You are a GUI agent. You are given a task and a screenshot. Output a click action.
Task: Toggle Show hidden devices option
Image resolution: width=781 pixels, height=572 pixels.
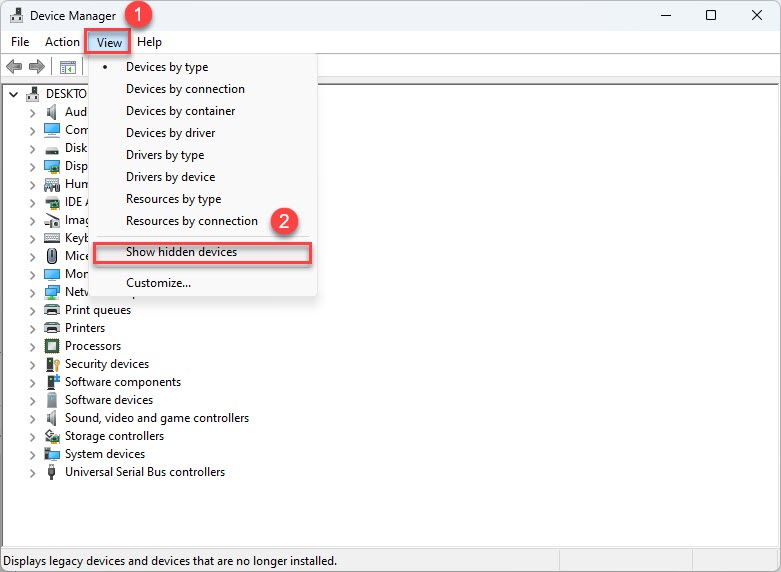181,252
